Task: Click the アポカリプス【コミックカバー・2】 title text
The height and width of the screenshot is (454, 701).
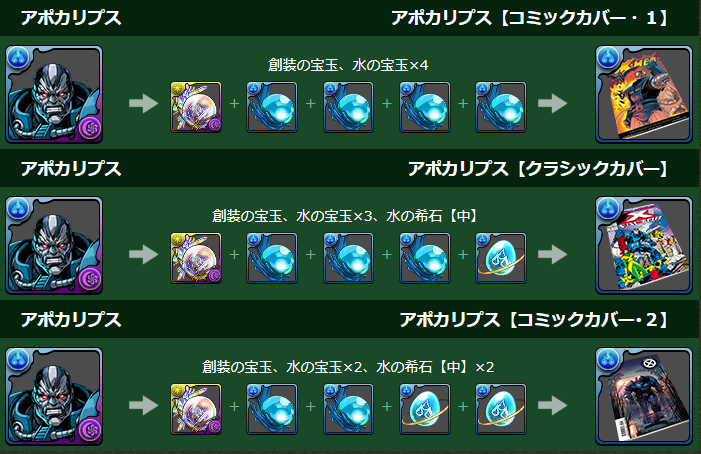Action: click(534, 320)
